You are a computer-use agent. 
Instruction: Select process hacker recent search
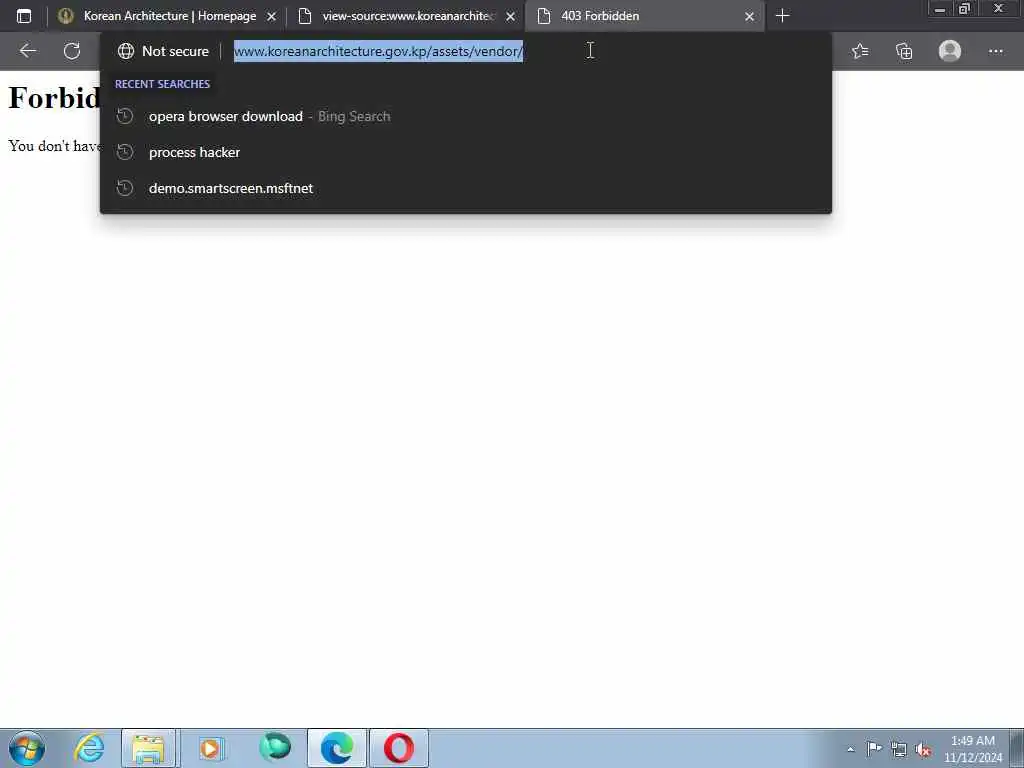pos(466,152)
